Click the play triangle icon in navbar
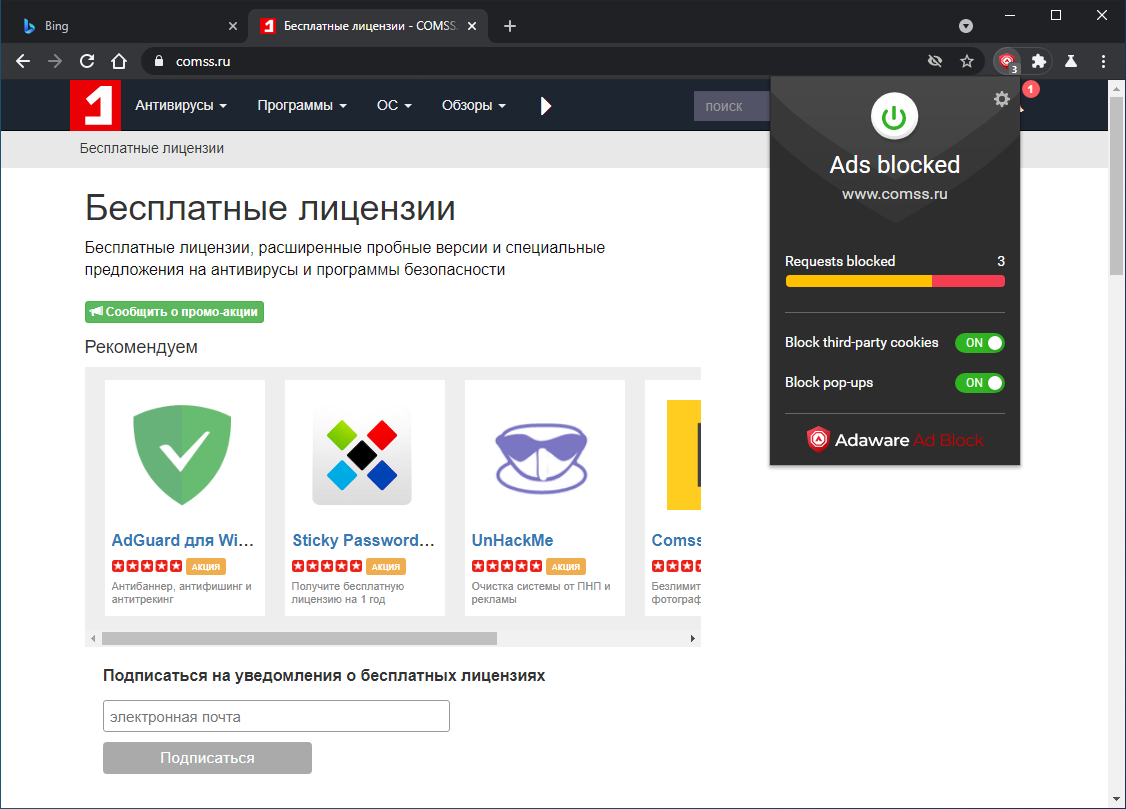 pyautogui.click(x=546, y=106)
